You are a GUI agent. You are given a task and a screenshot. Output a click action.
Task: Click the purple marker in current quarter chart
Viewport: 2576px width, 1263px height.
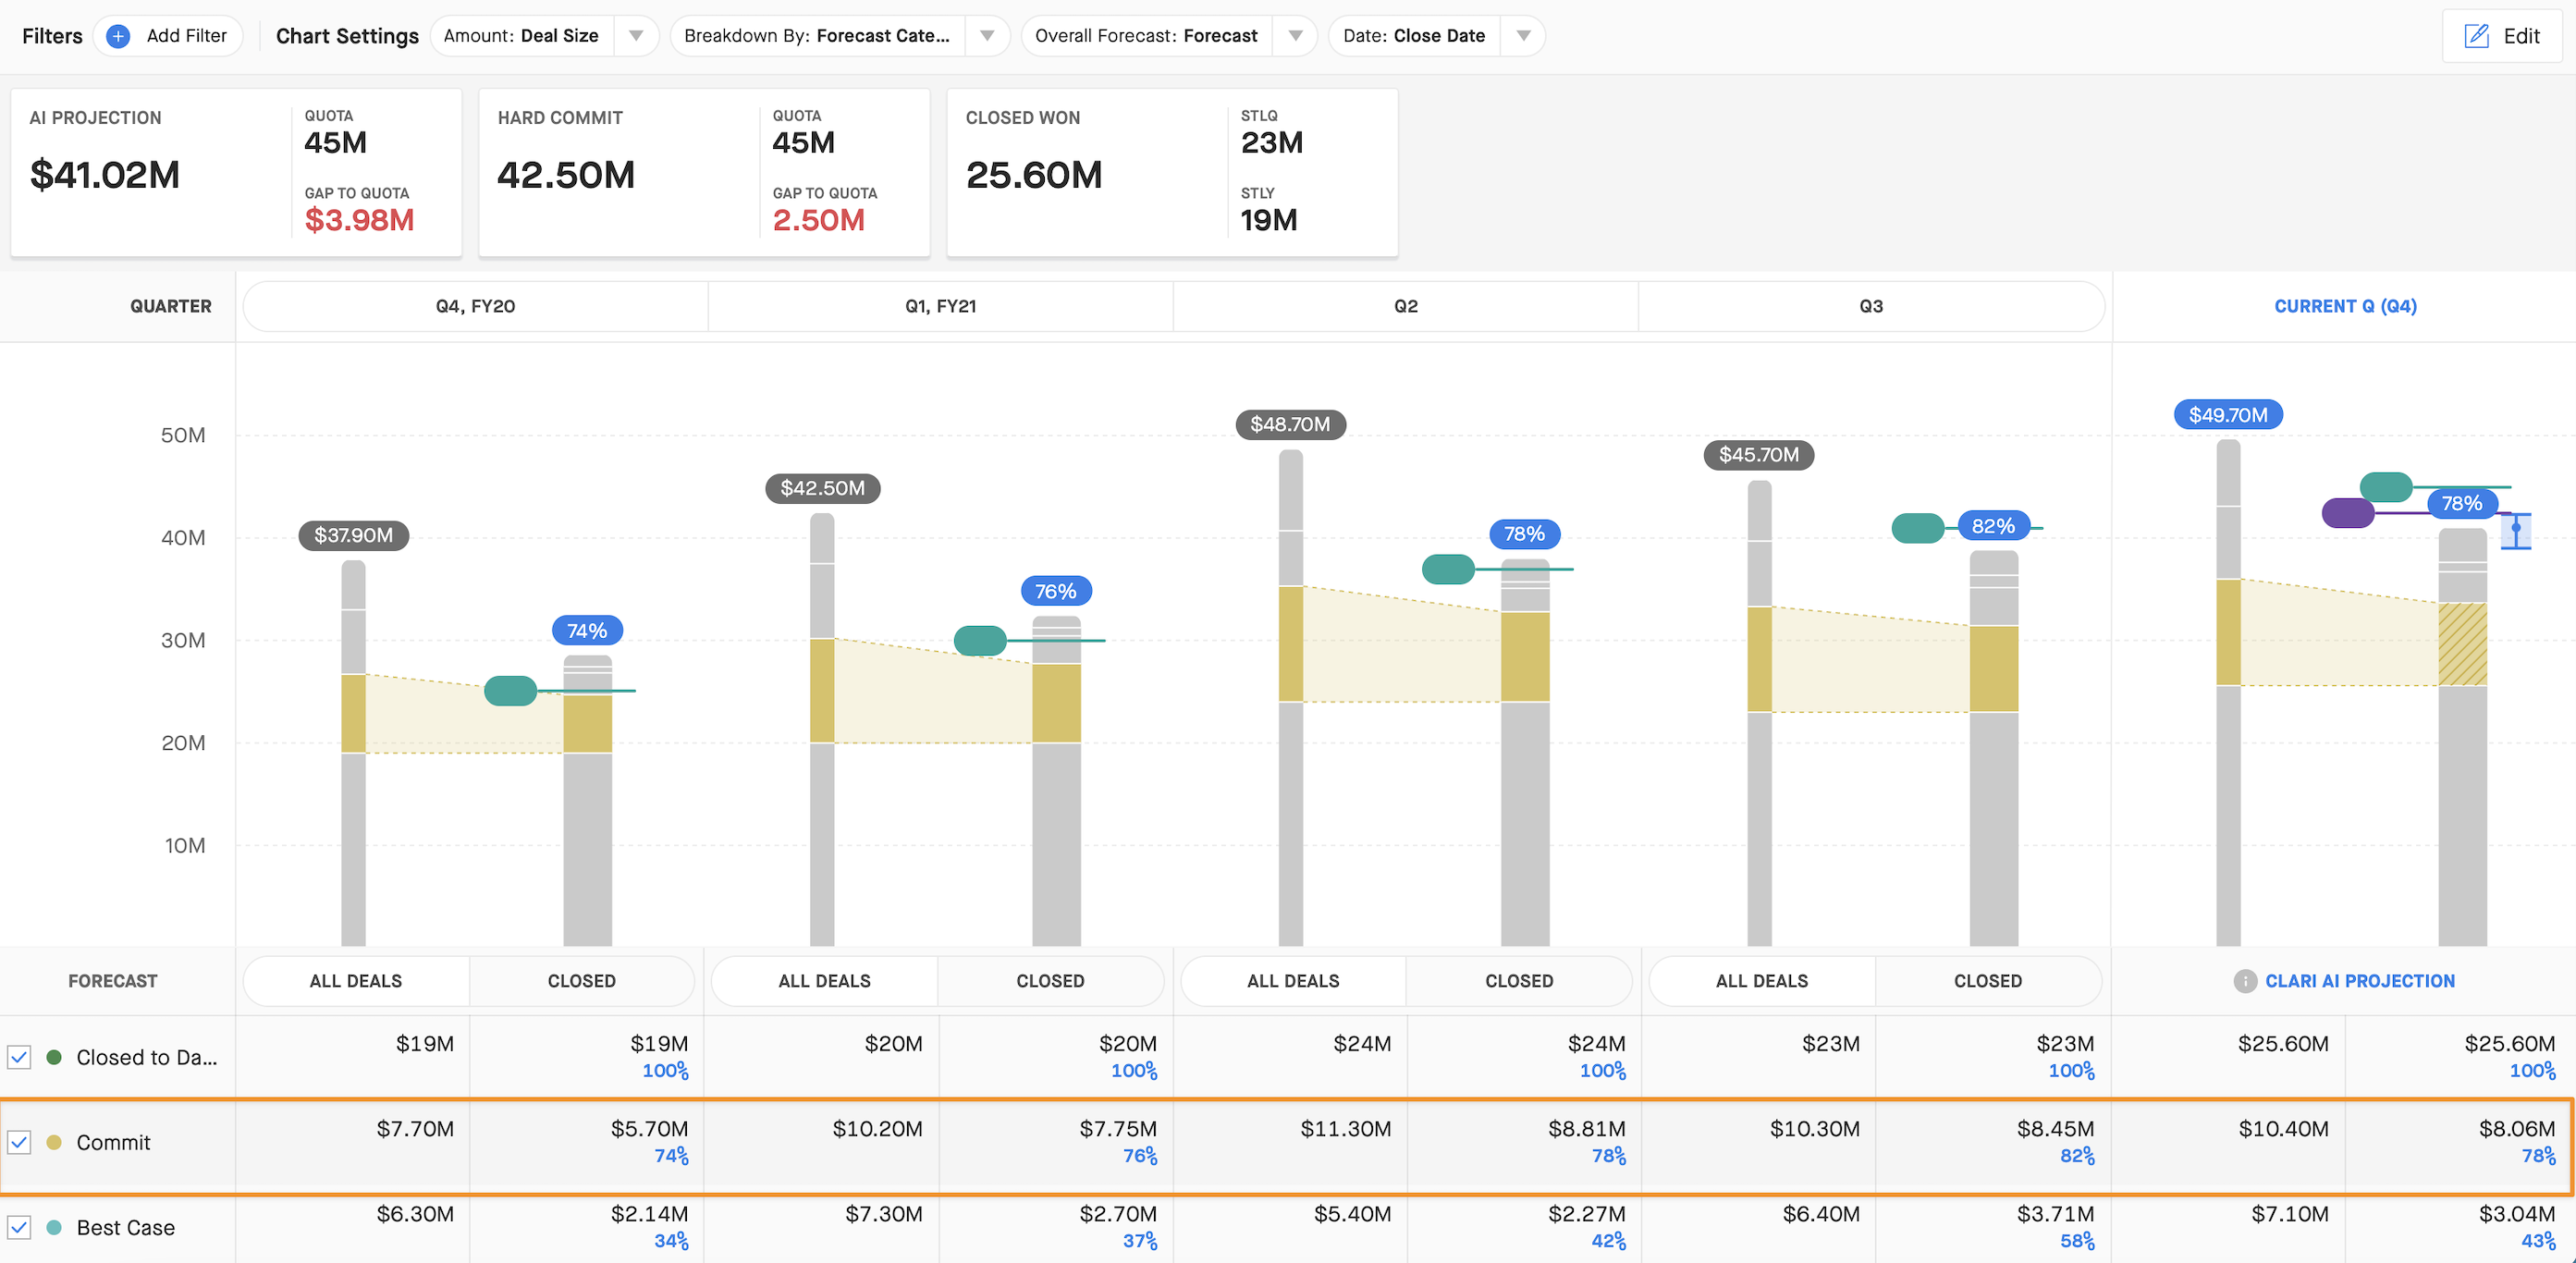pyautogui.click(x=2348, y=513)
